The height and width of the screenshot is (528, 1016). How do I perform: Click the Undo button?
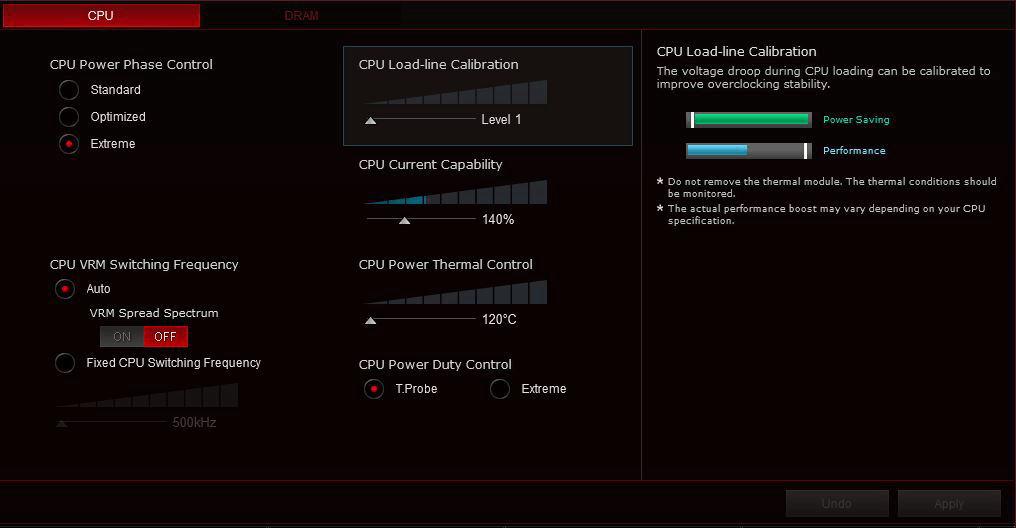click(837, 504)
